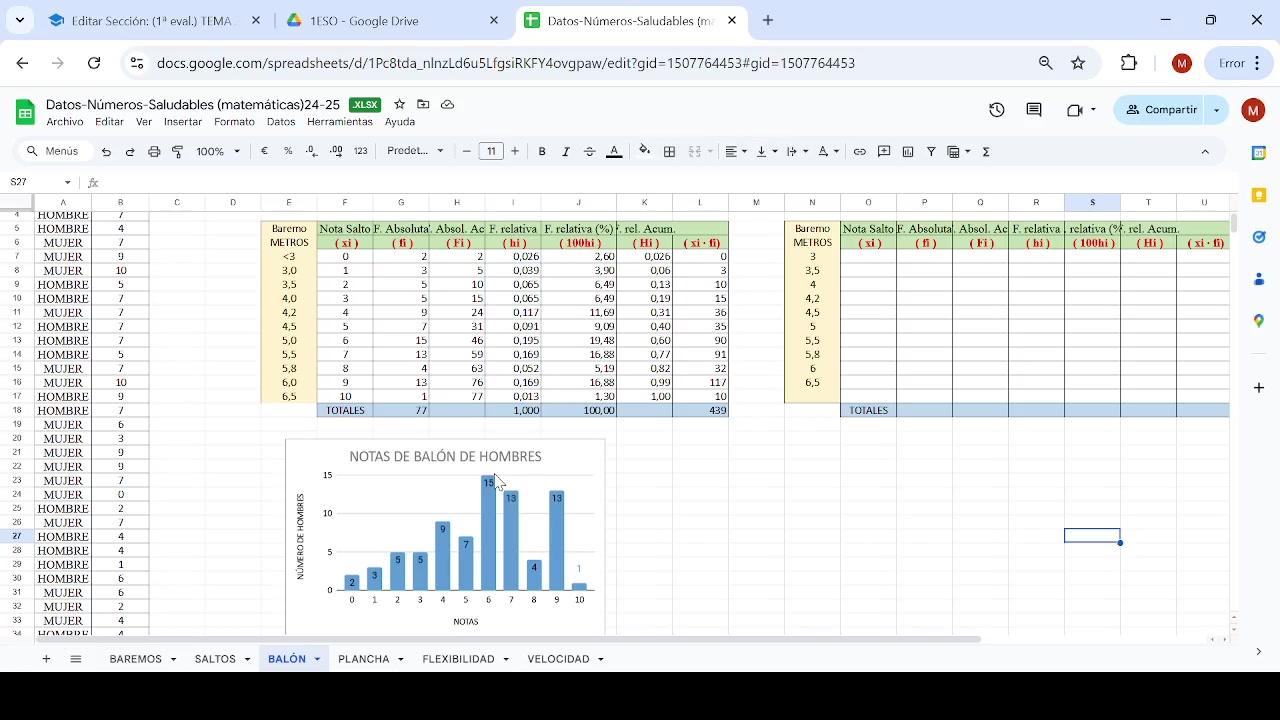Viewport: 1280px width, 720px height.
Task: Expand the font family dropdown
Action: [x=415, y=152]
